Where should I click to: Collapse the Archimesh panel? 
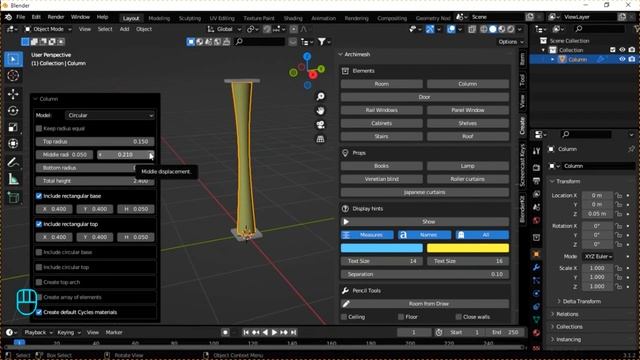click(x=341, y=54)
